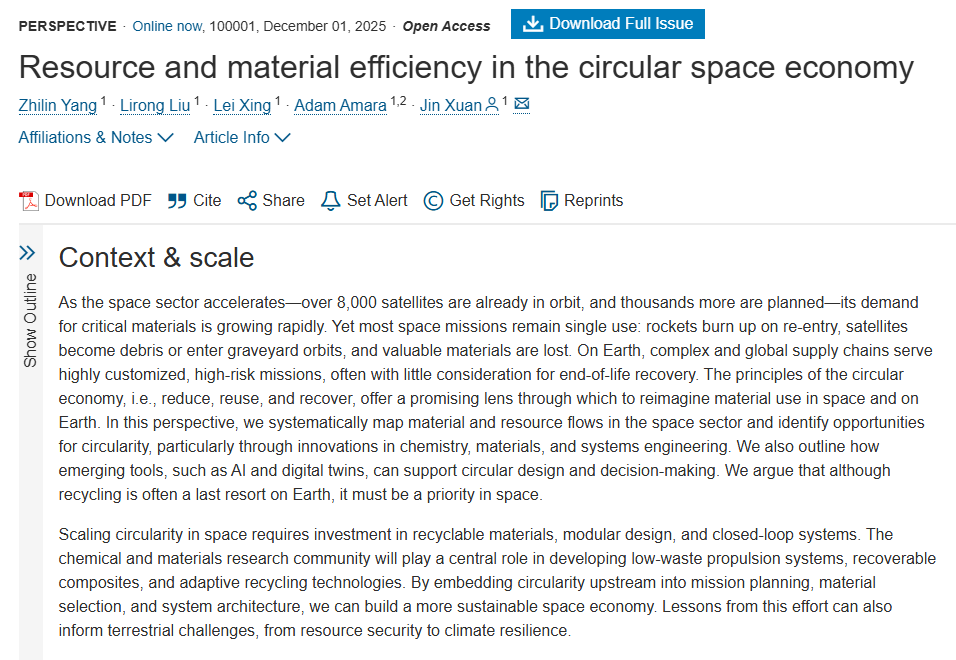Click the Set Alert bell icon
Image resolution: width=956 pixels, height=660 pixels.
pyautogui.click(x=330, y=201)
